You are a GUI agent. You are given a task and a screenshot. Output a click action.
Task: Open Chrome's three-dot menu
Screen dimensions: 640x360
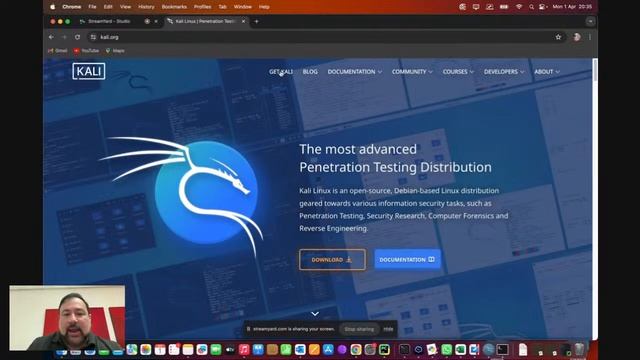pos(590,37)
